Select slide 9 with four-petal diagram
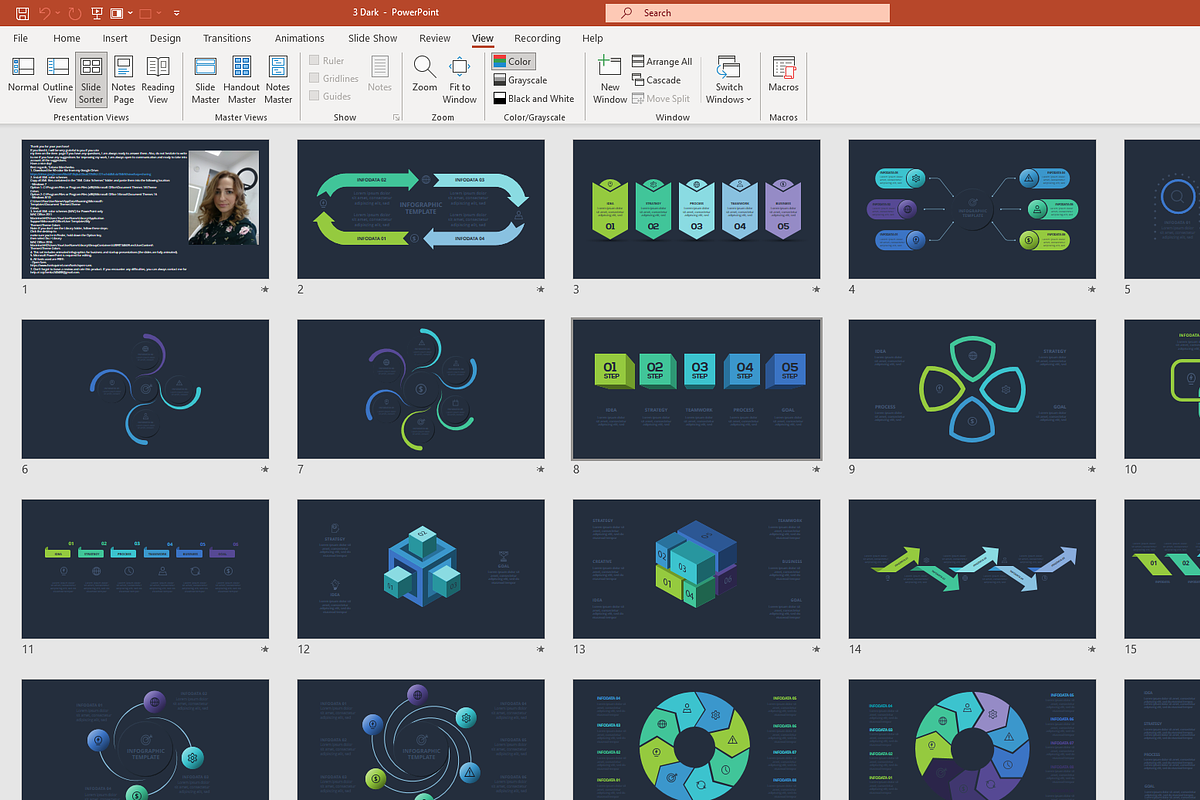The width and height of the screenshot is (1200, 800). [x=972, y=389]
